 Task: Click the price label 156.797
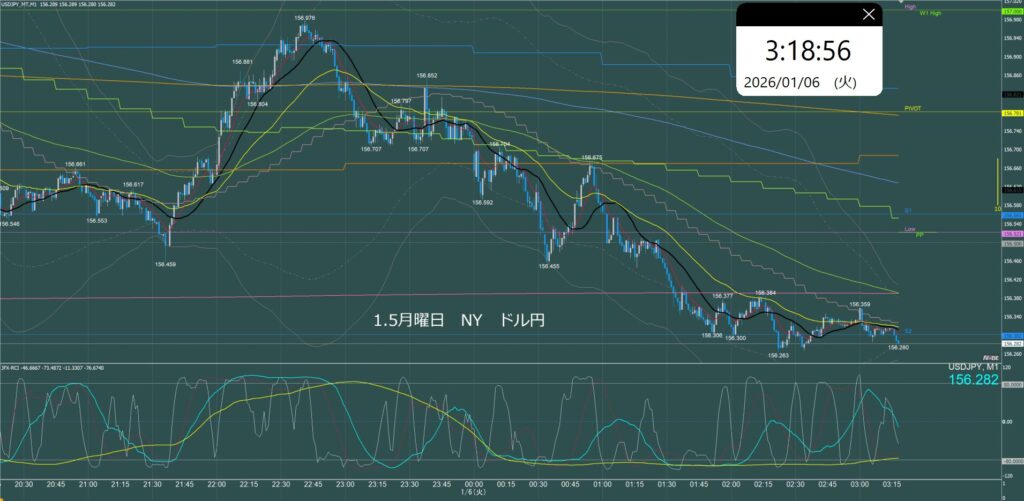pos(400,101)
